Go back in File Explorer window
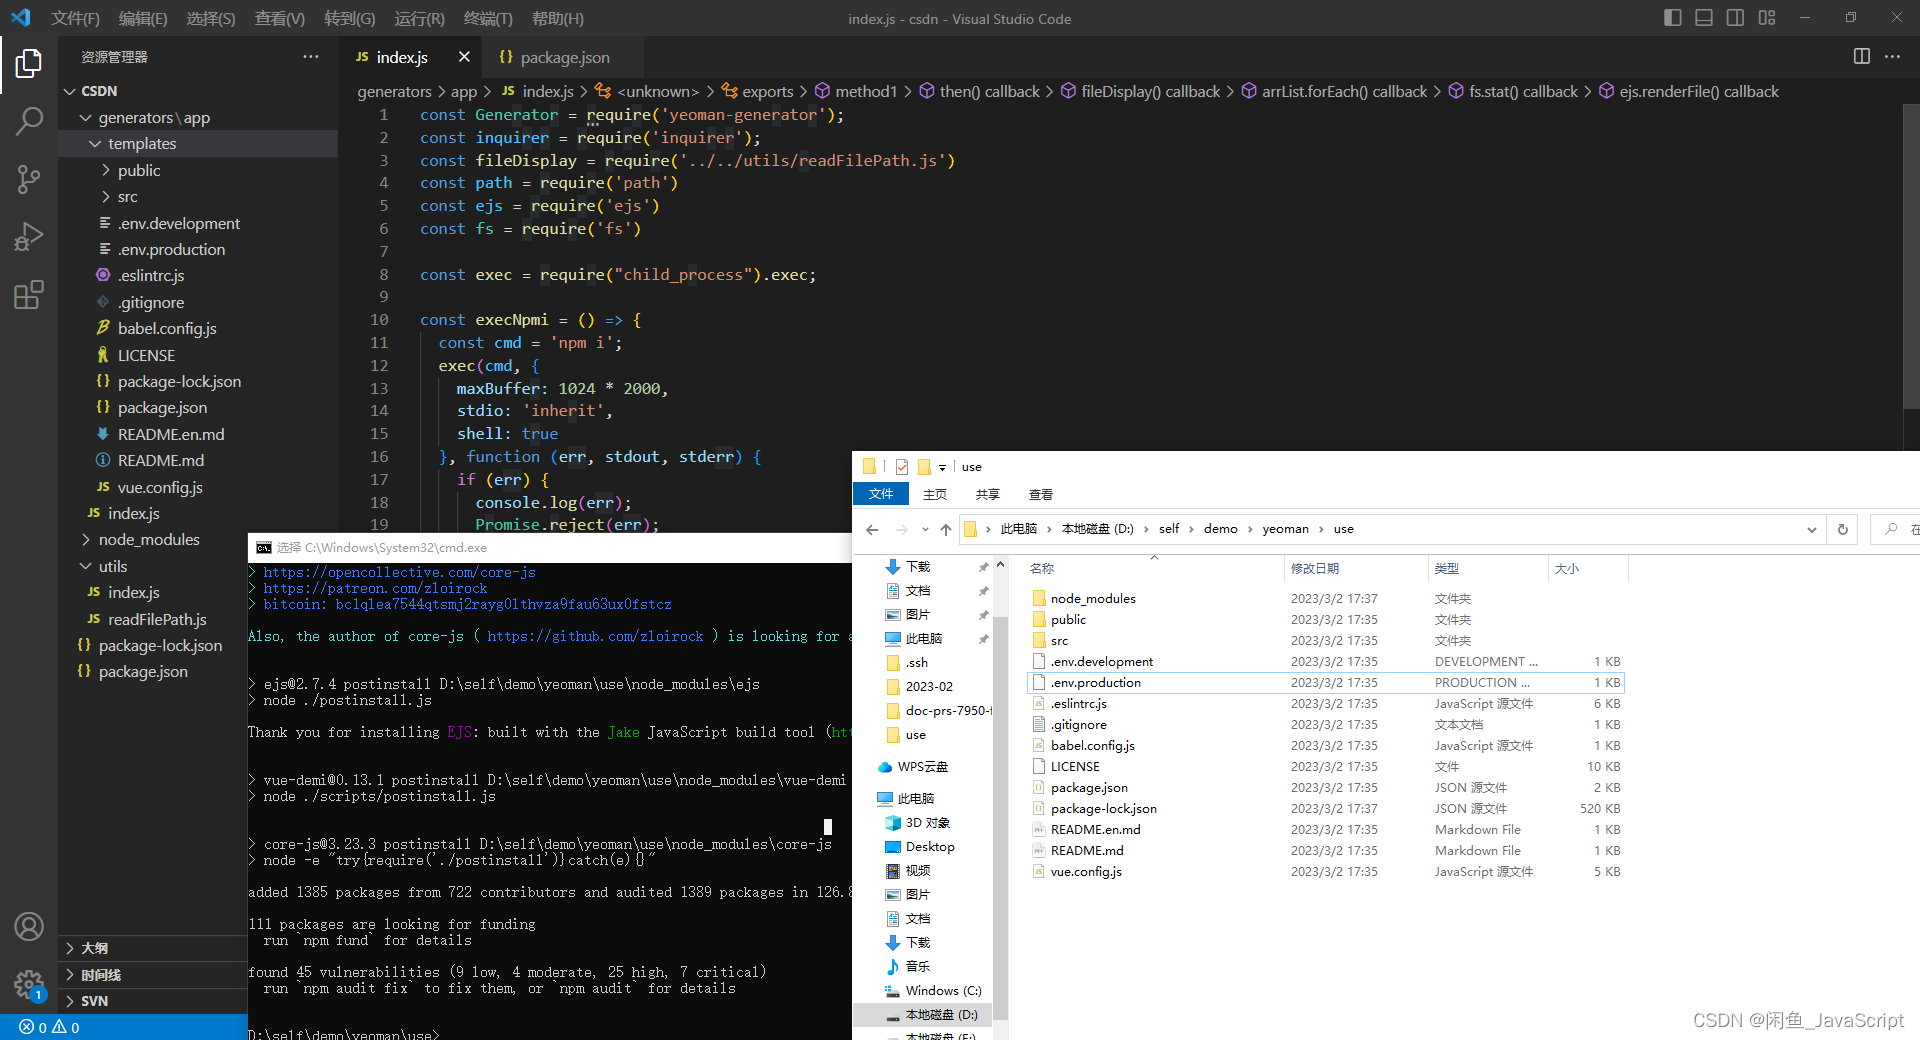1920x1040 pixels. point(872,529)
